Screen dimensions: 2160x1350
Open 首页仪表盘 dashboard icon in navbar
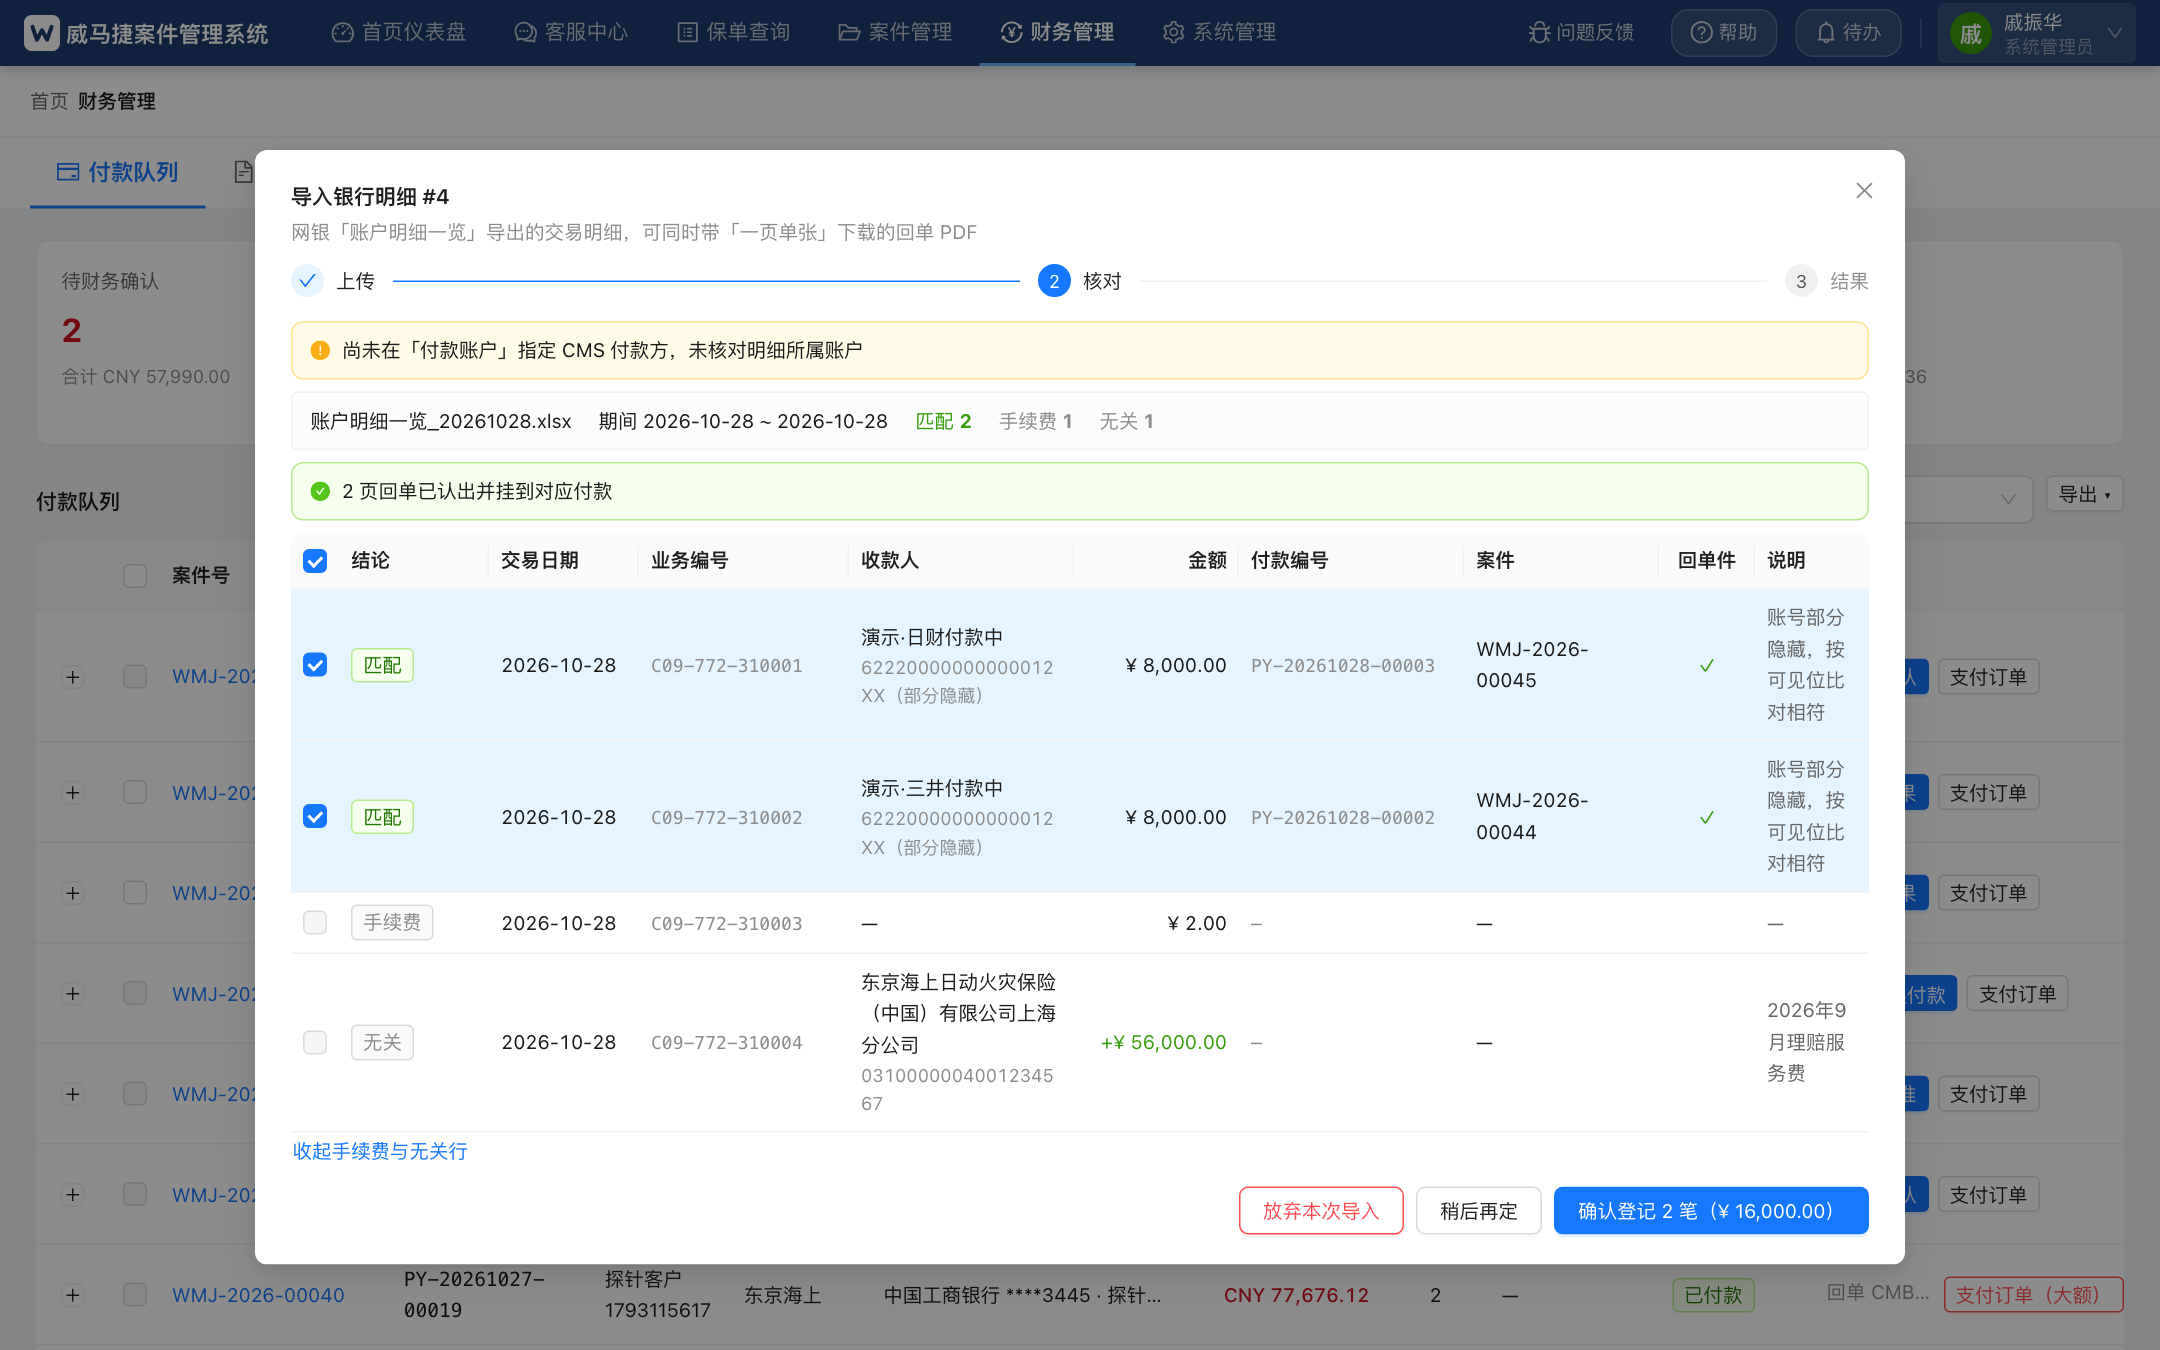(x=342, y=33)
